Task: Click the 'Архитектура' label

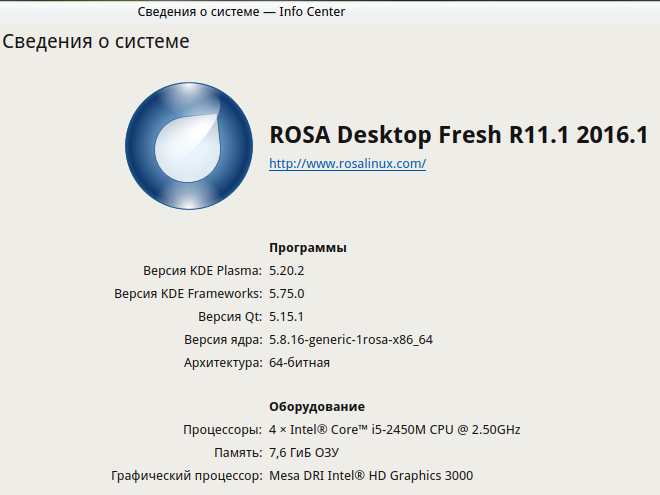Action: pyautogui.click(x=222, y=362)
